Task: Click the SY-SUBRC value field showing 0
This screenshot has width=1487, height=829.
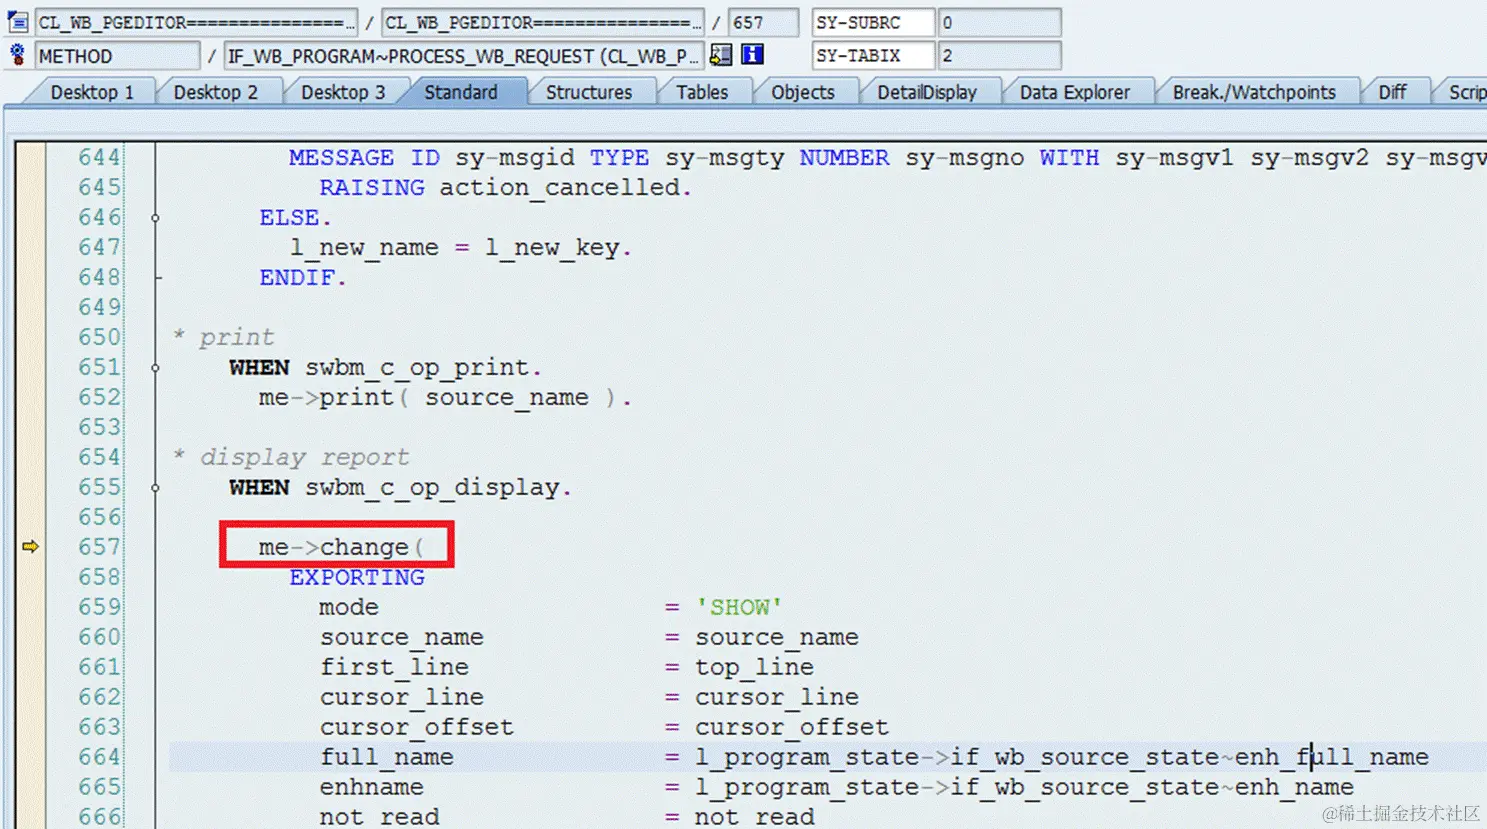Action: pos(999,22)
